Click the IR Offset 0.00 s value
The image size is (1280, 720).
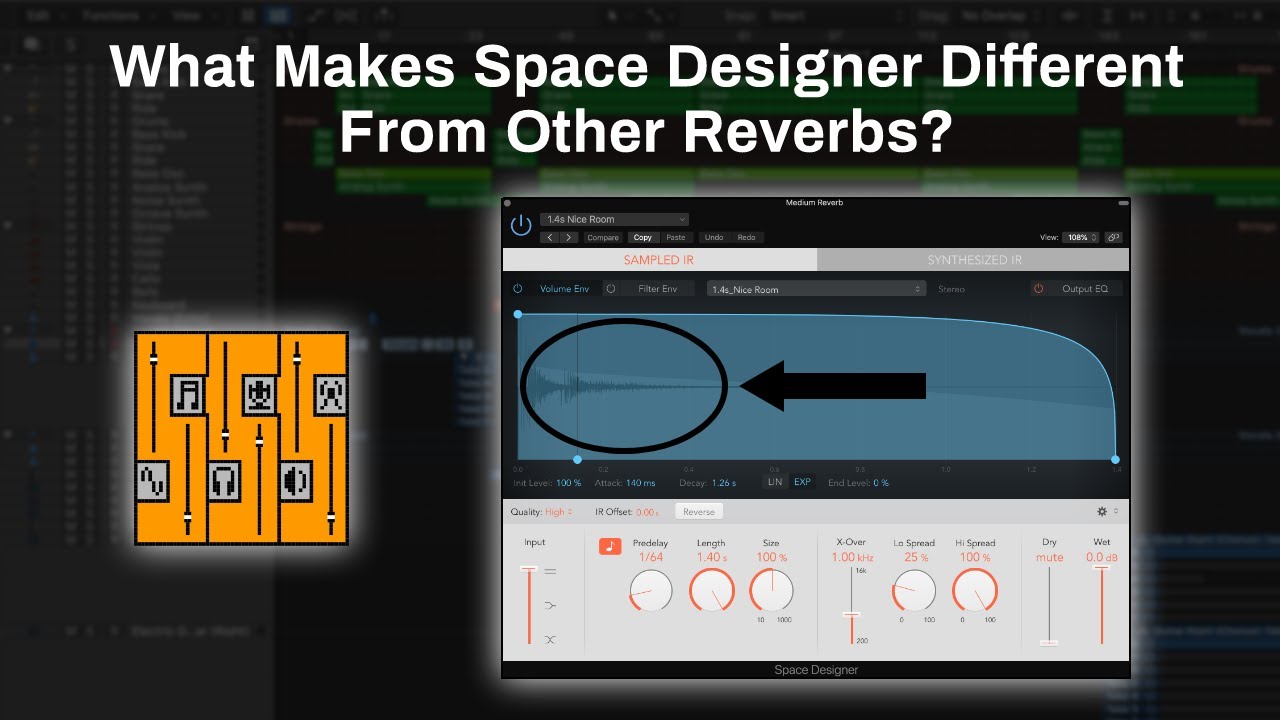[x=647, y=512]
